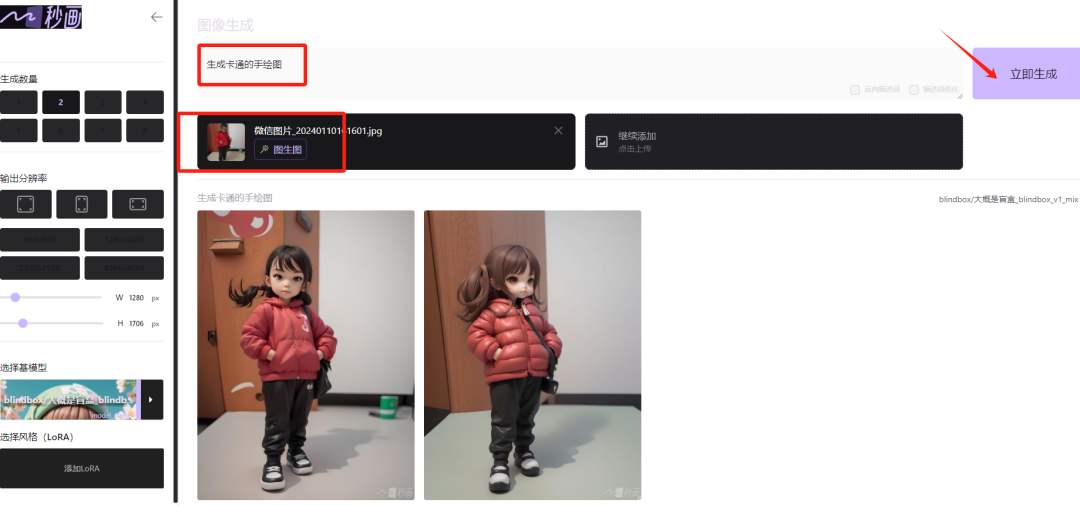The height and width of the screenshot is (506, 1080).
Task: Click the 生成数量 section label
Action: point(19,79)
